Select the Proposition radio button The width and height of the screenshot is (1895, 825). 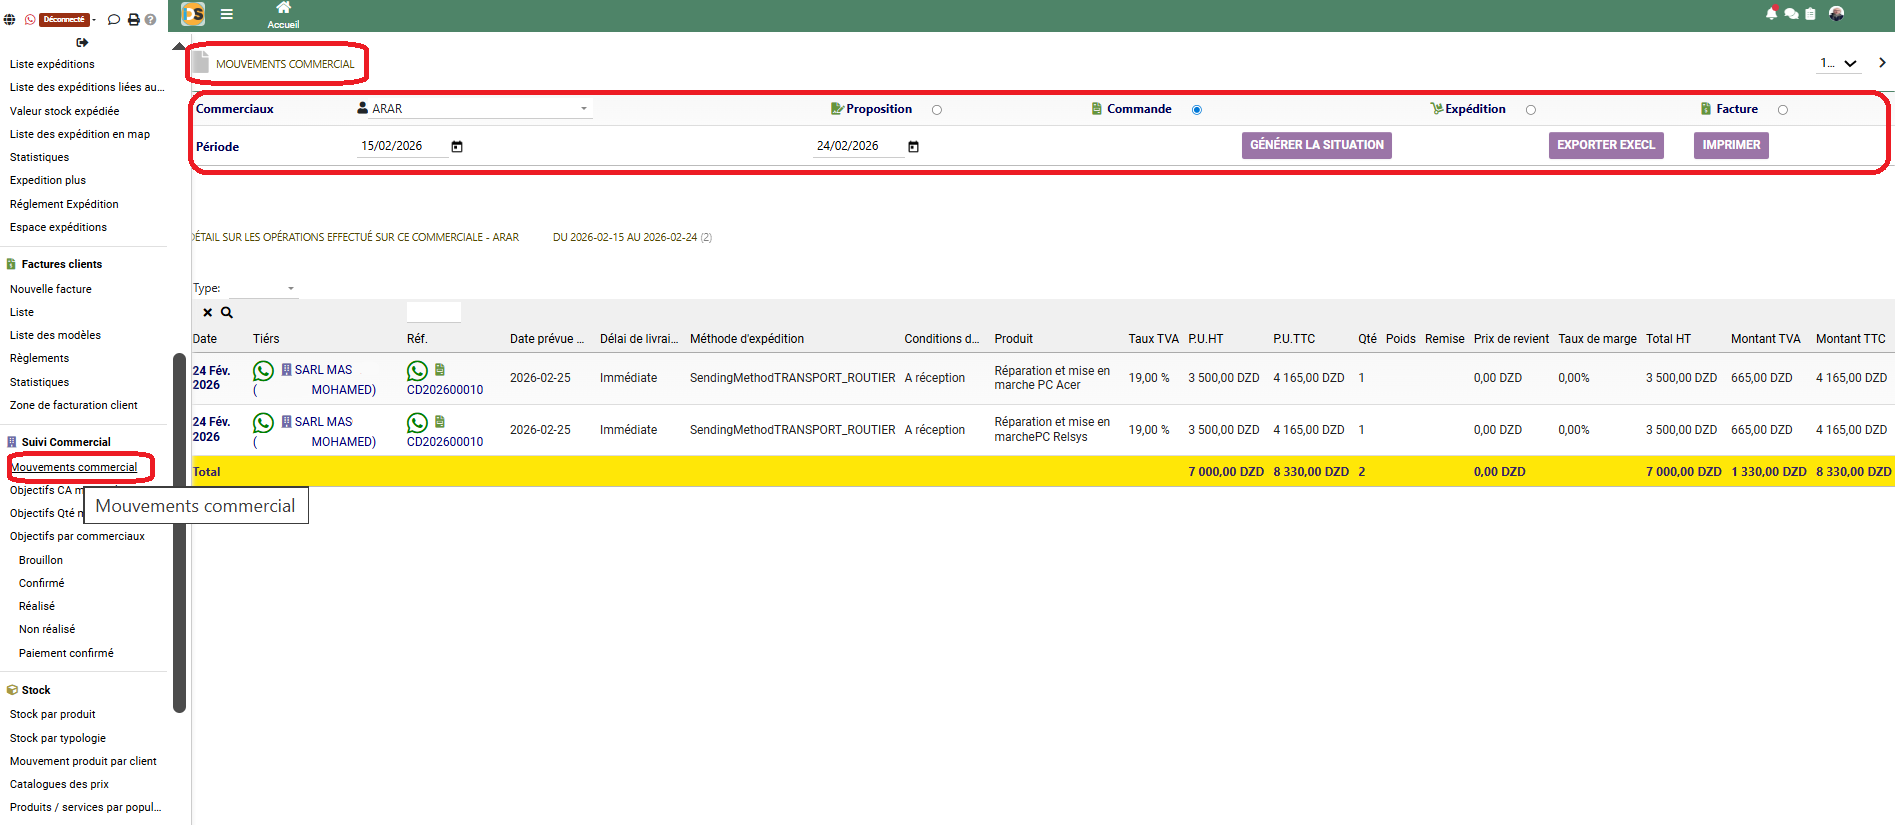tap(937, 110)
